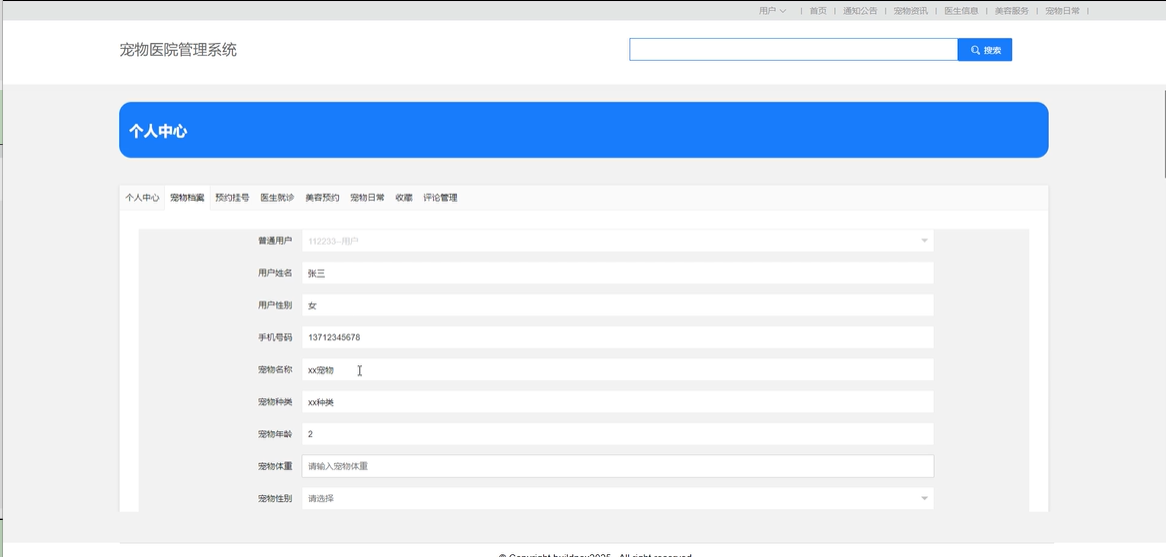Go to 首页 in top navigation

coord(818,11)
